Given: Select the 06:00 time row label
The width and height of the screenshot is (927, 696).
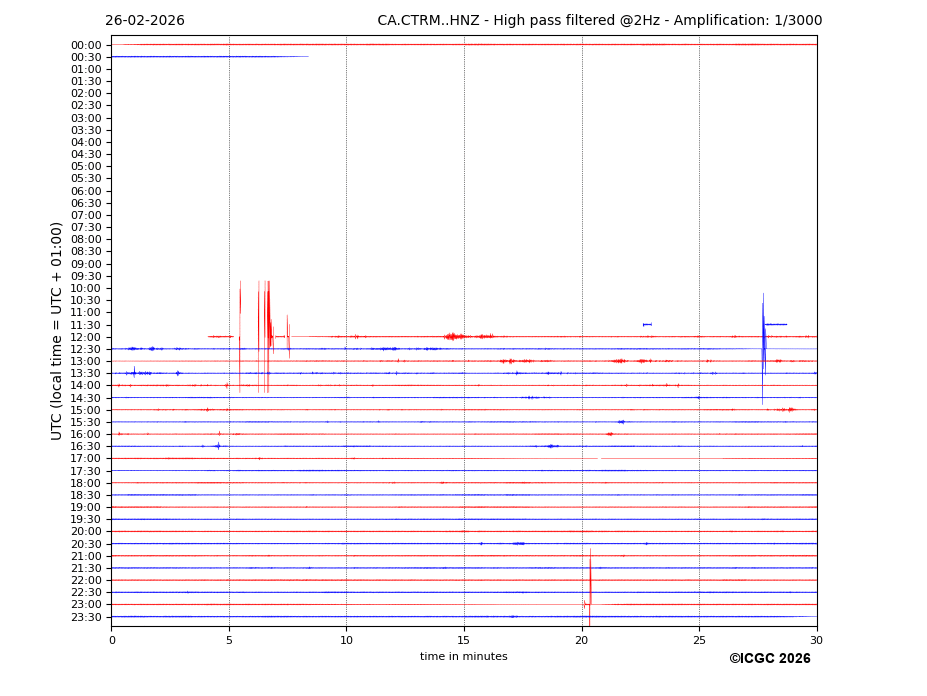Looking at the screenshot, I should tap(86, 191).
